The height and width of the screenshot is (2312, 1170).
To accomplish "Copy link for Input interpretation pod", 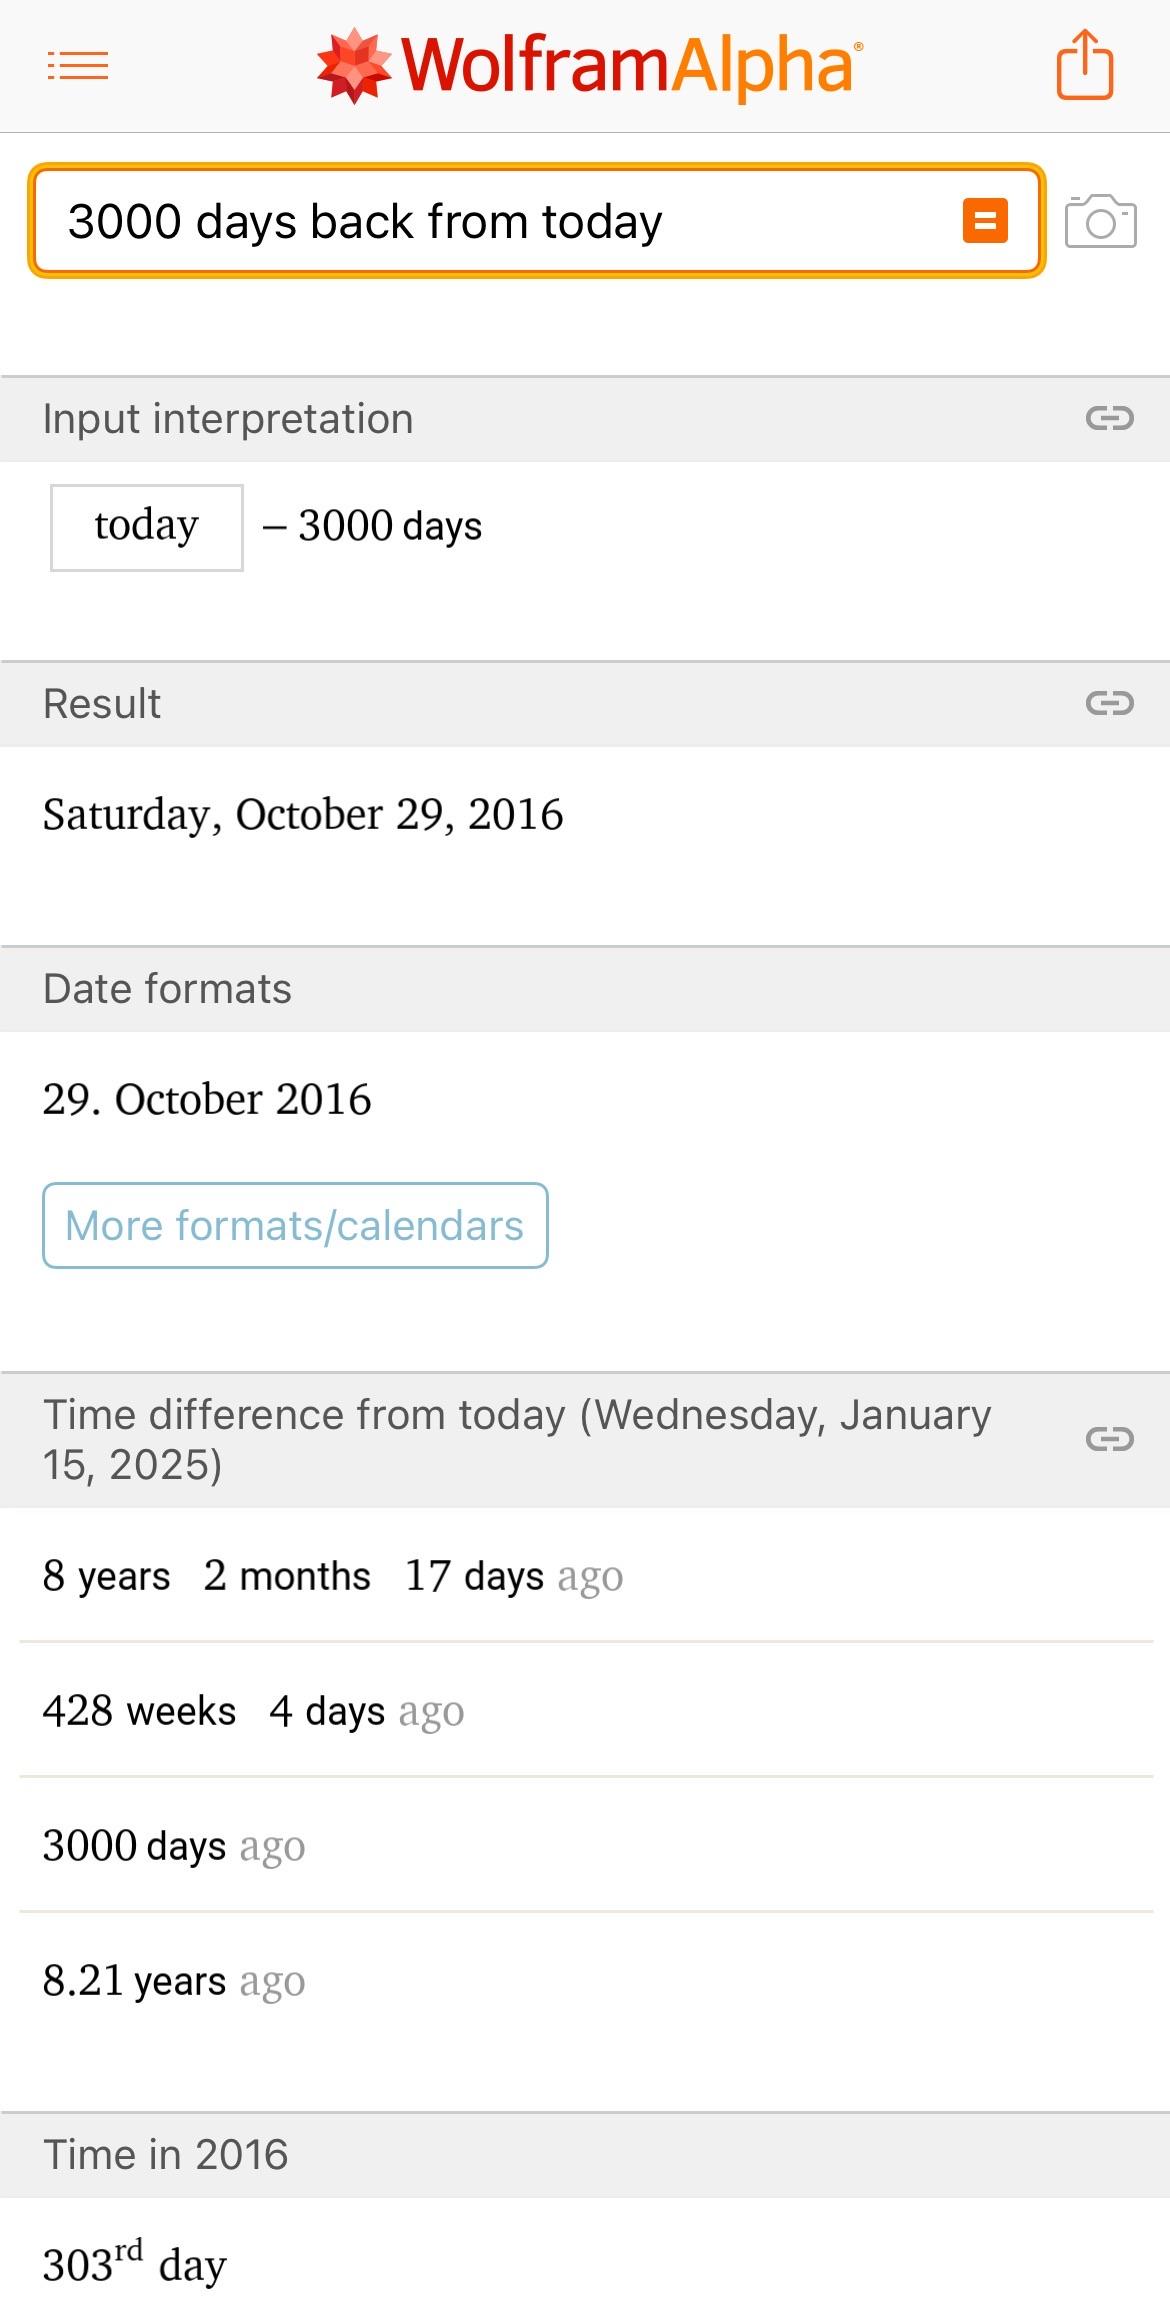I will tap(1109, 418).
